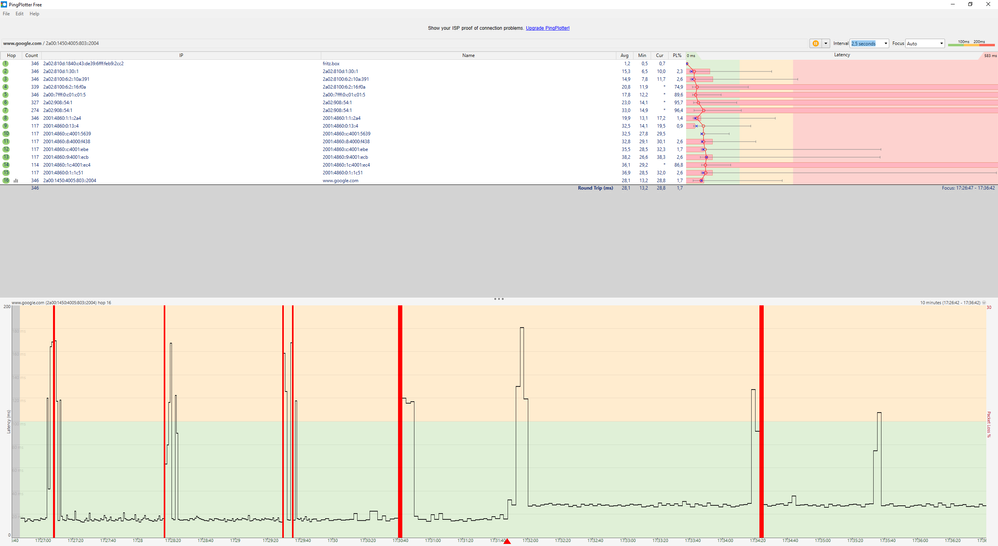Image resolution: width=998 pixels, height=546 pixels.
Task: Select hop 6 green number icon
Action: point(6,102)
